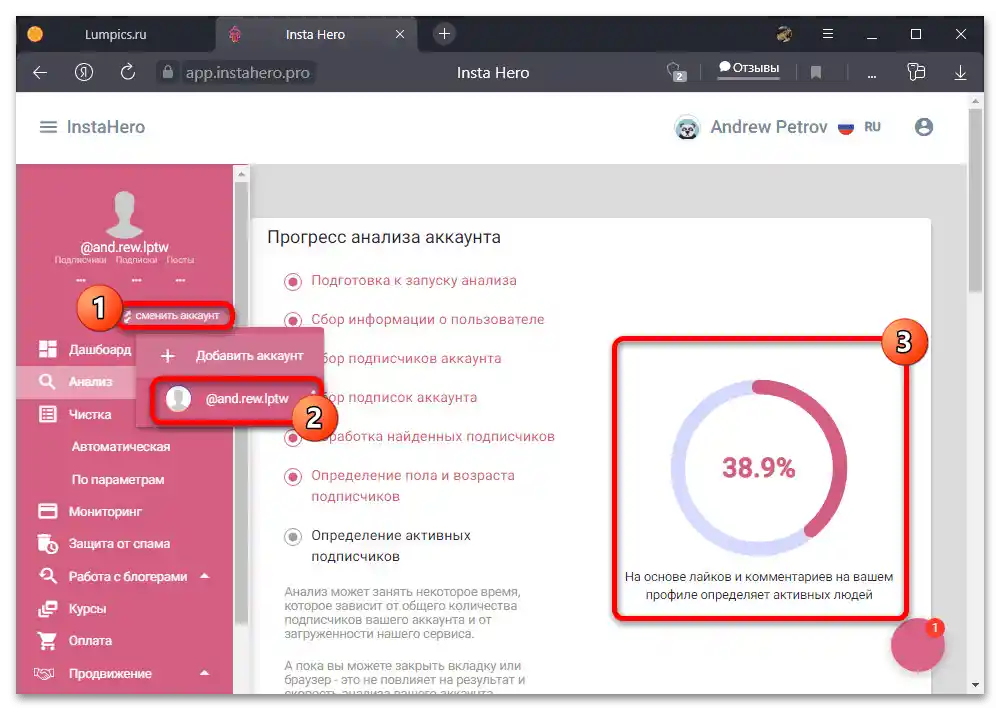This screenshot has width=1000, height=710.
Task: Select the Подготовка к запуску анализа step radio
Action: pos(293,281)
